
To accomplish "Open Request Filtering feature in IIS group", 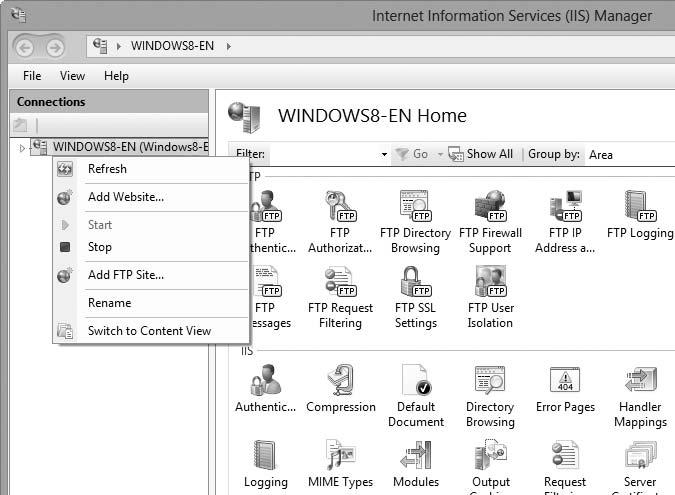I will click(565, 467).
